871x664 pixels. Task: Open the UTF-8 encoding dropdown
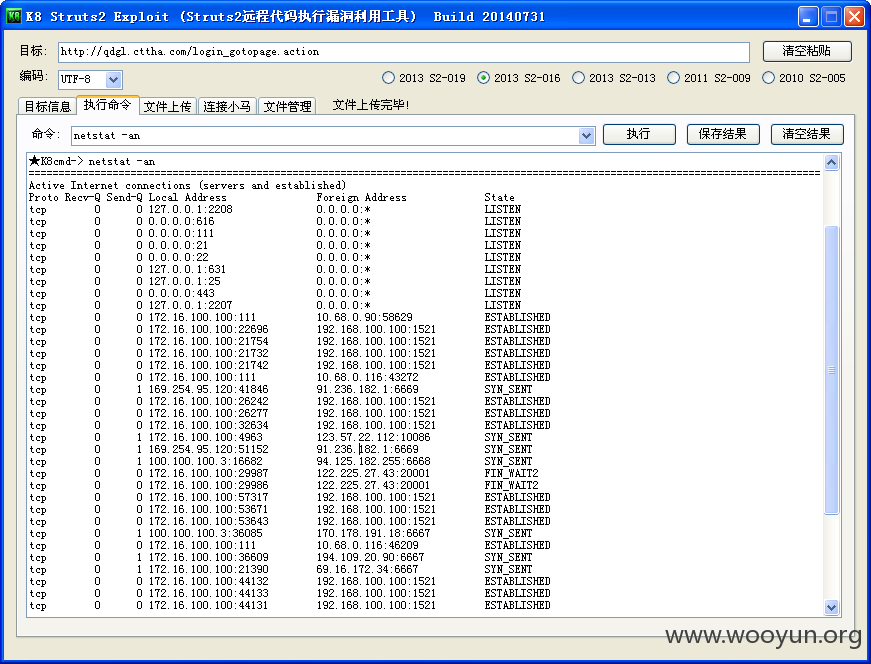click(x=113, y=79)
